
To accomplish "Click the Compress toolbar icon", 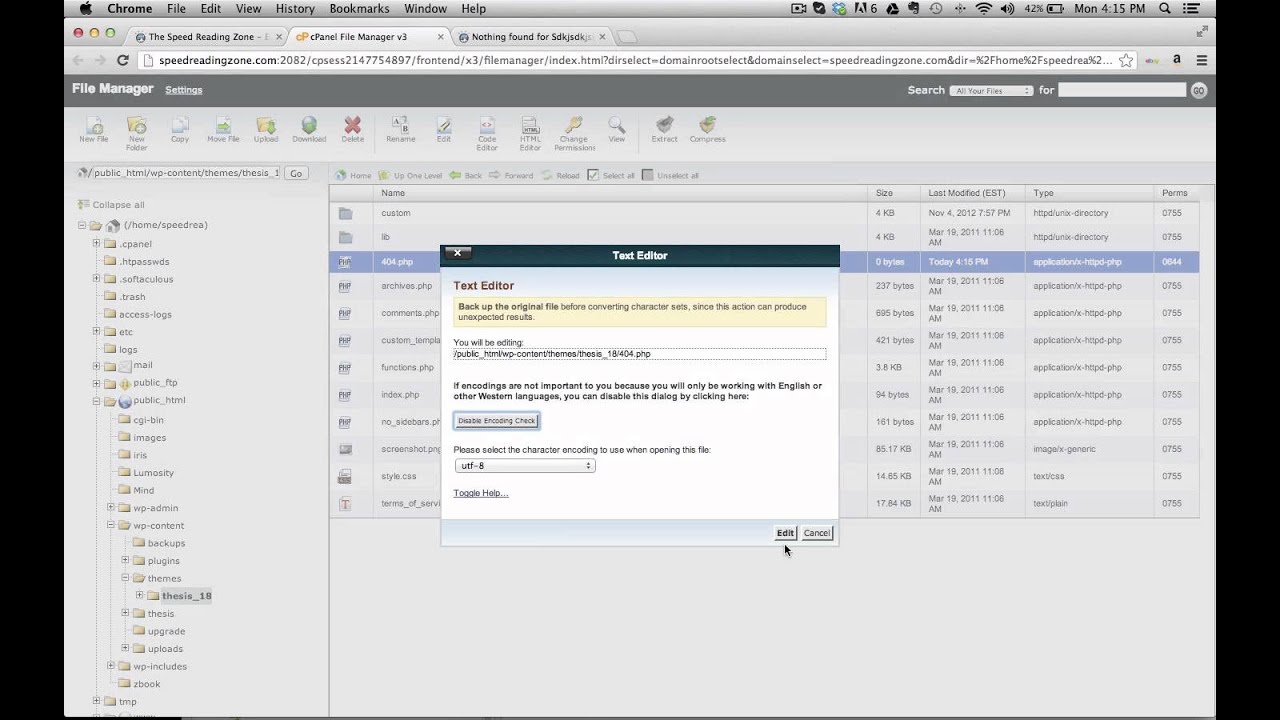I will (707, 130).
